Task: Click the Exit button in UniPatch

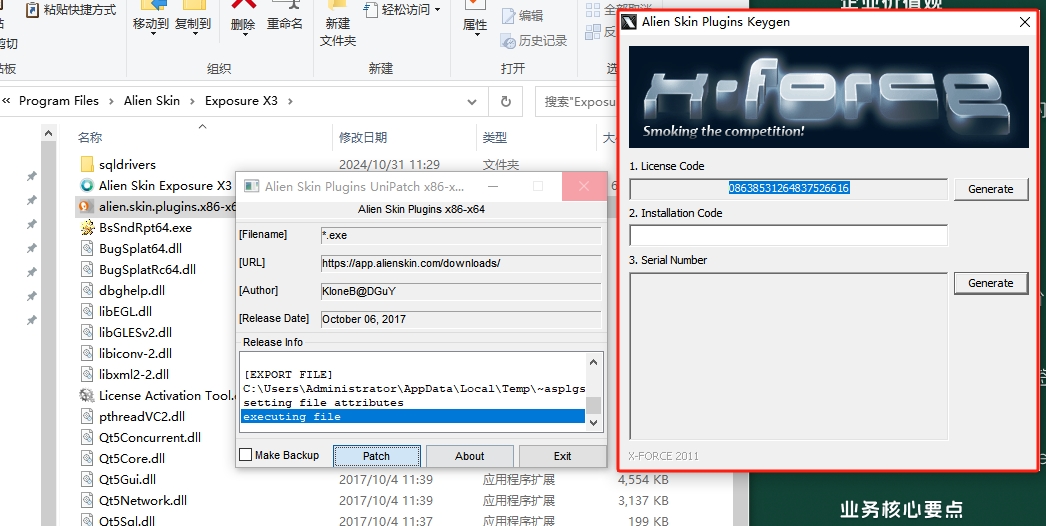Action: pos(562,456)
